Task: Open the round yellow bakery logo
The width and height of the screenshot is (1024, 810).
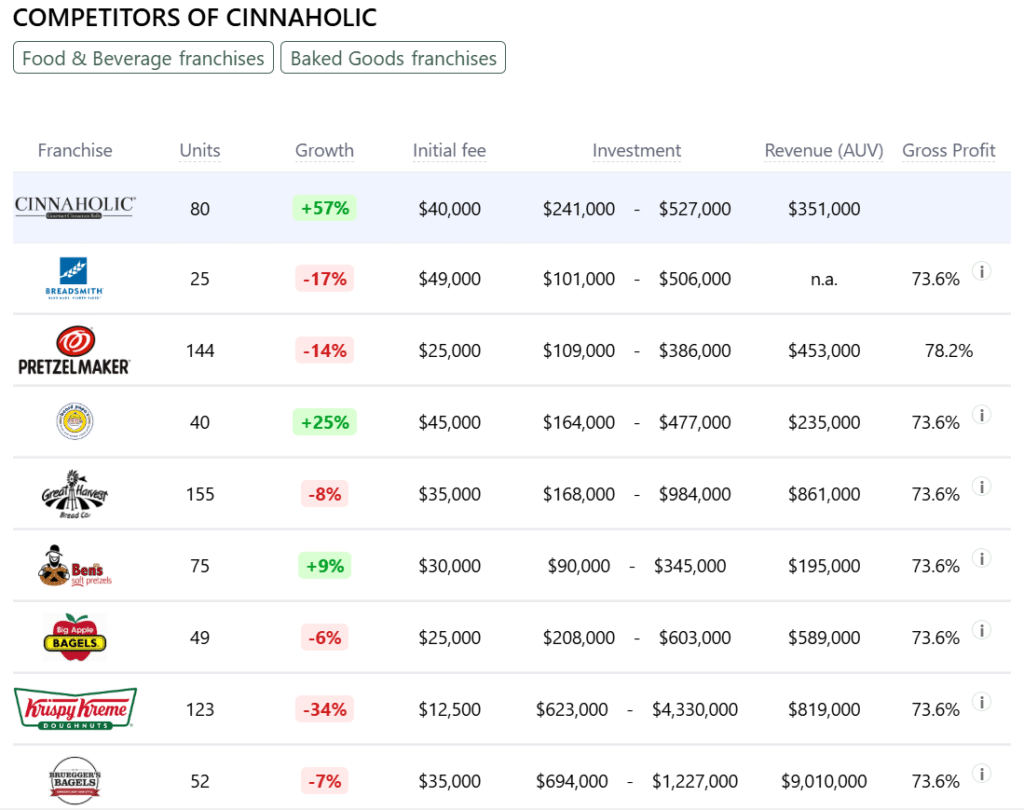Action: pos(74,421)
